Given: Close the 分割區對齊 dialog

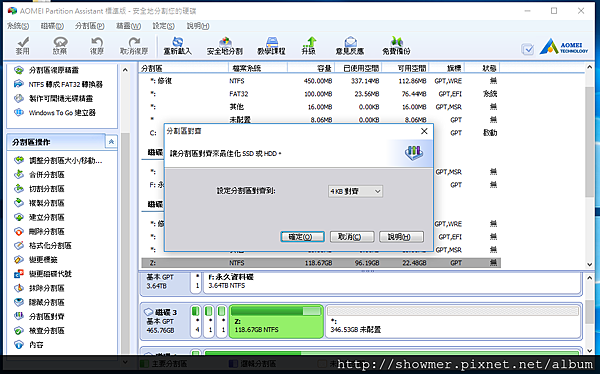Looking at the screenshot, I should 424,131.
